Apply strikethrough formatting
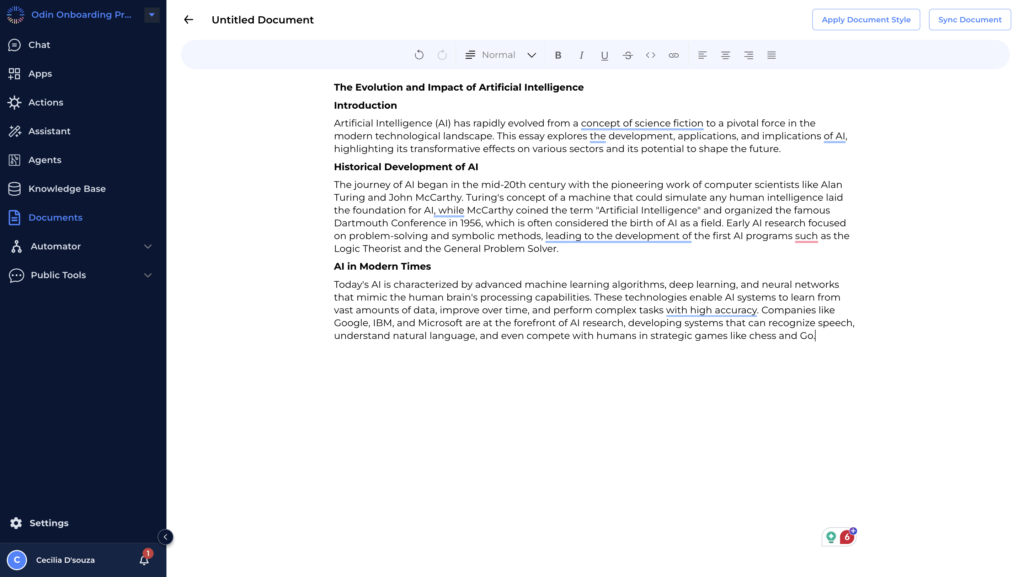The height and width of the screenshot is (577, 1024). (627, 55)
